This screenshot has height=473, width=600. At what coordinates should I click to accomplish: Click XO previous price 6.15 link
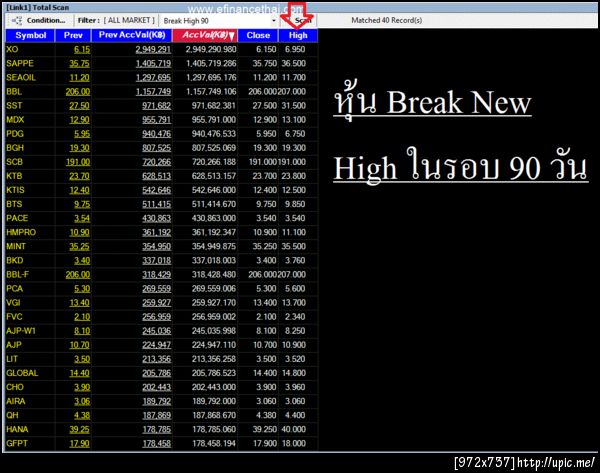(x=82, y=50)
